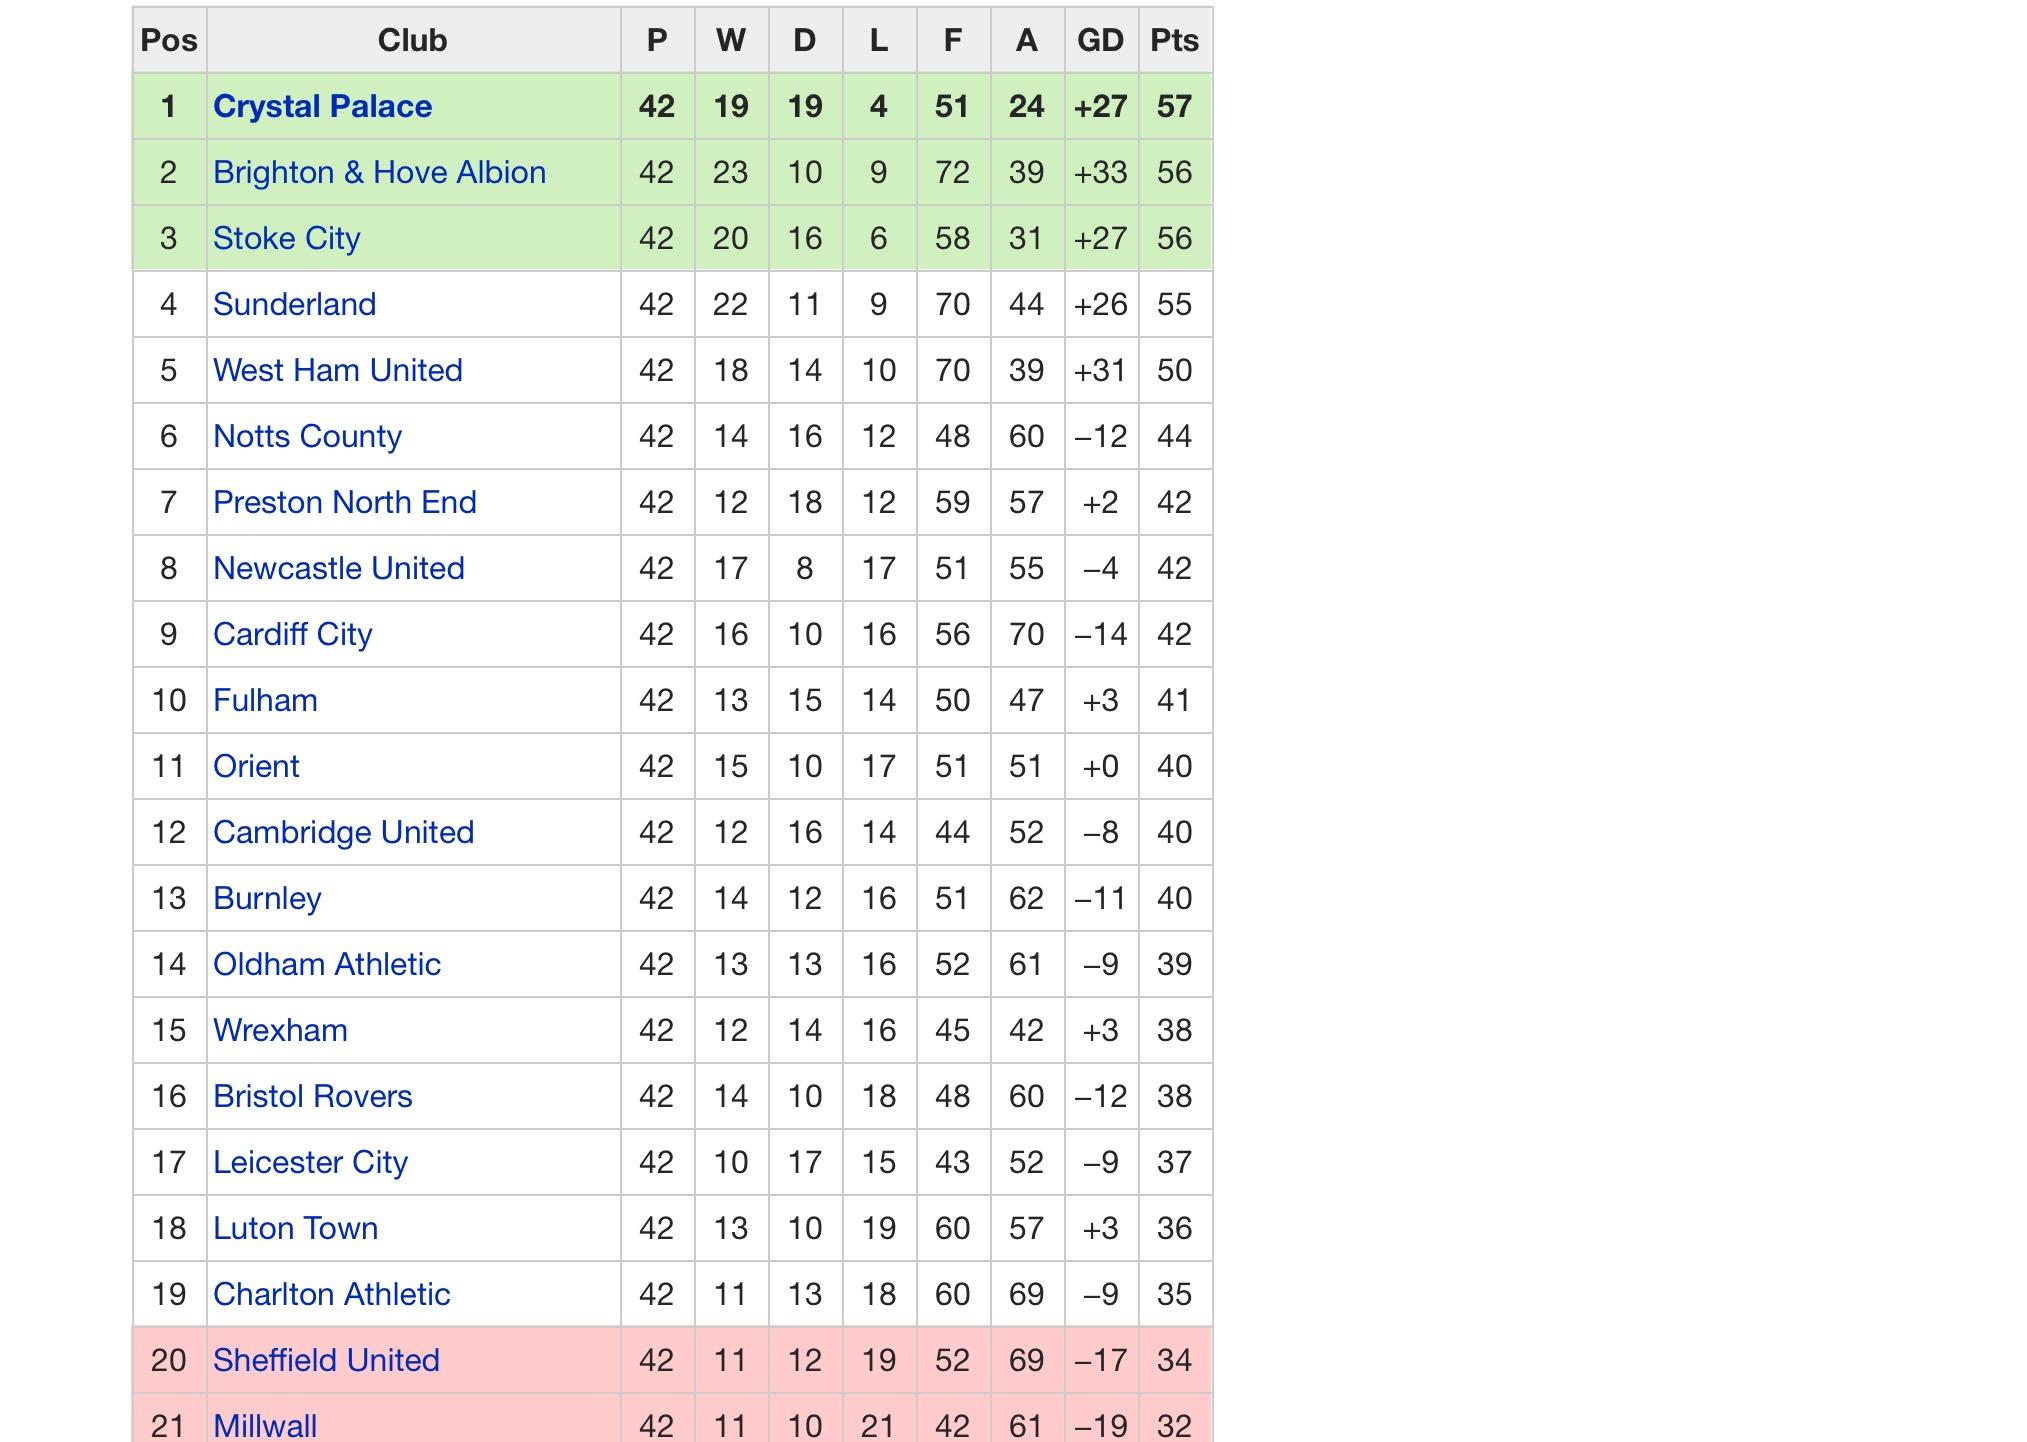Click West Ham United link
This screenshot has width=2027, height=1442.
(x=337, y=370)
